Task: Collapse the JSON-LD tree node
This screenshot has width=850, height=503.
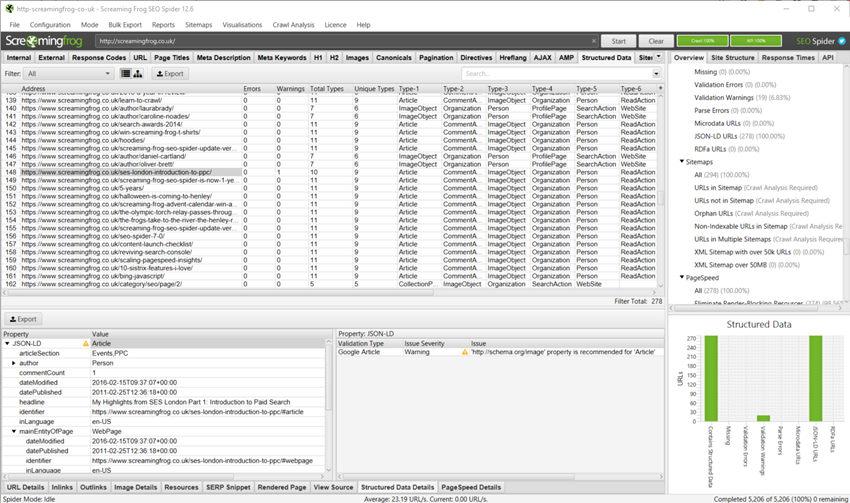Action: click(x=7, y=343)
